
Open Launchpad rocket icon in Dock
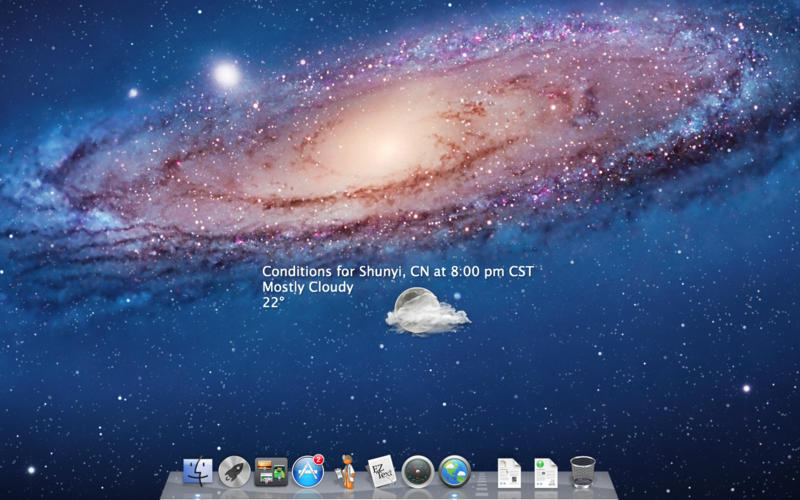(235, 471)
